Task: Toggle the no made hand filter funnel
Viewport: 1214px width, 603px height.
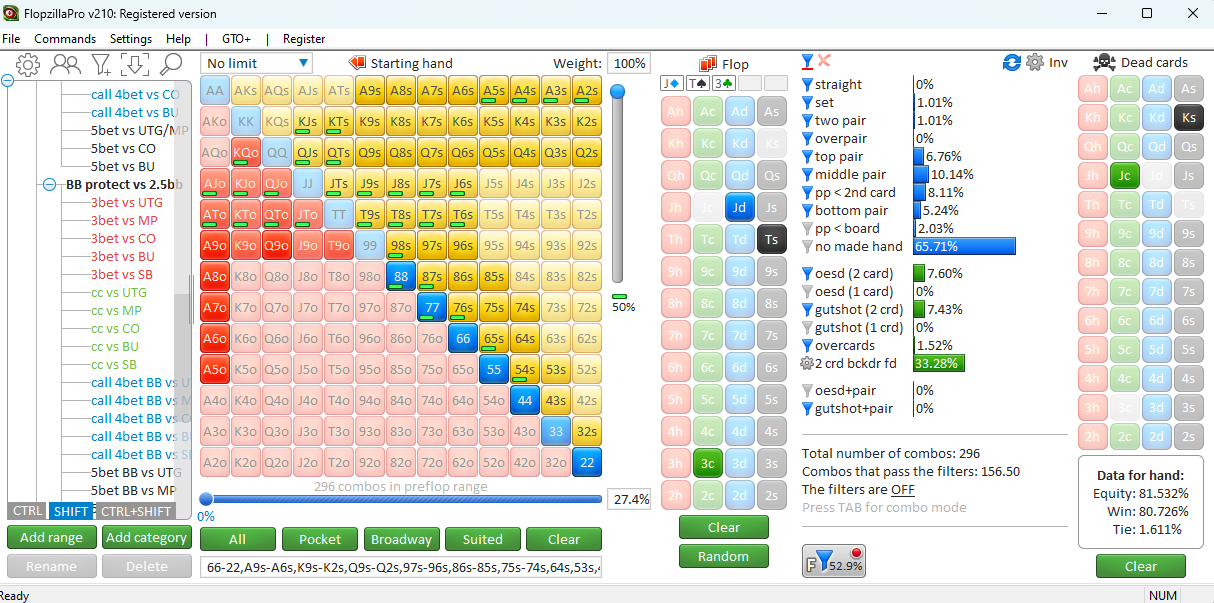Action: point(807,247)
